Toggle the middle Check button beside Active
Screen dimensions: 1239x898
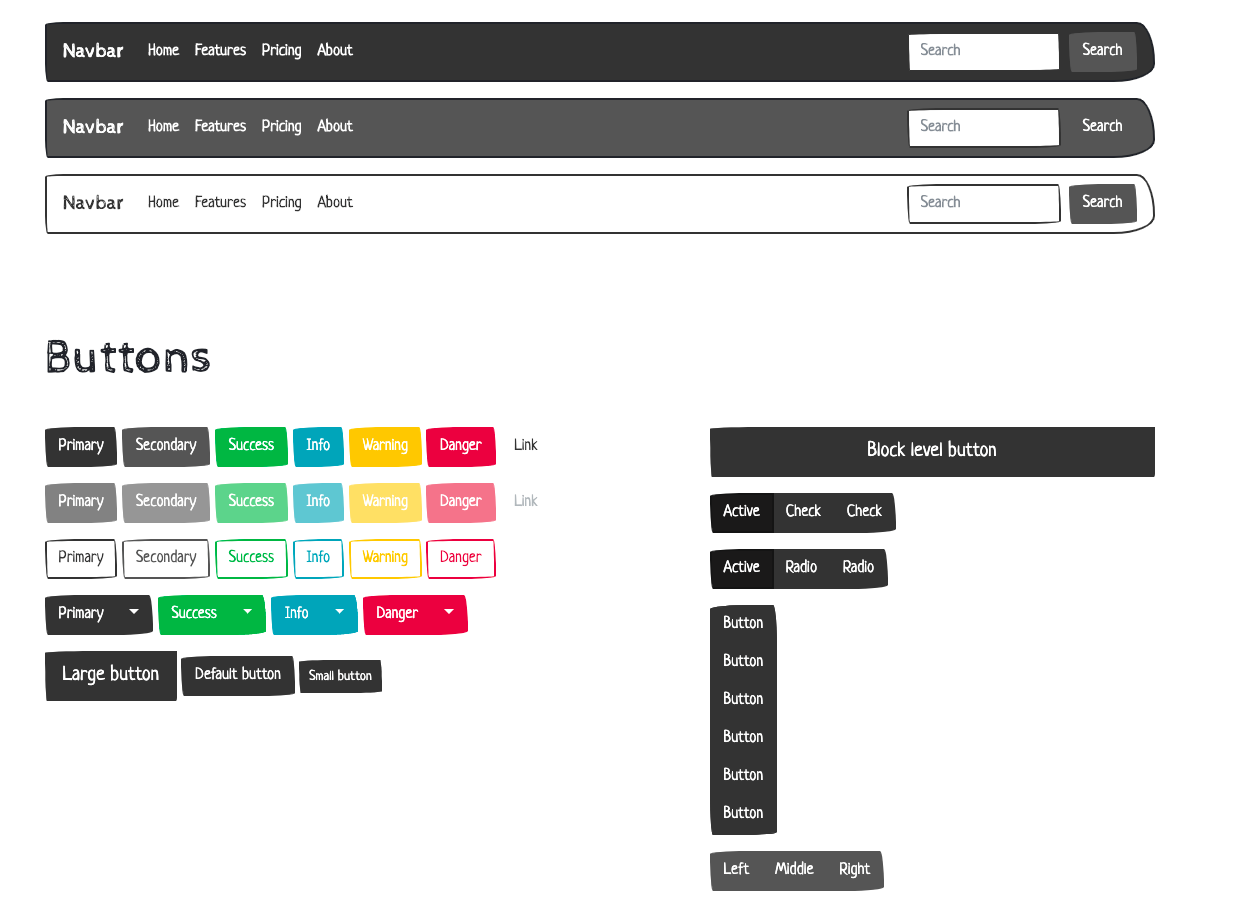[803, 512]
